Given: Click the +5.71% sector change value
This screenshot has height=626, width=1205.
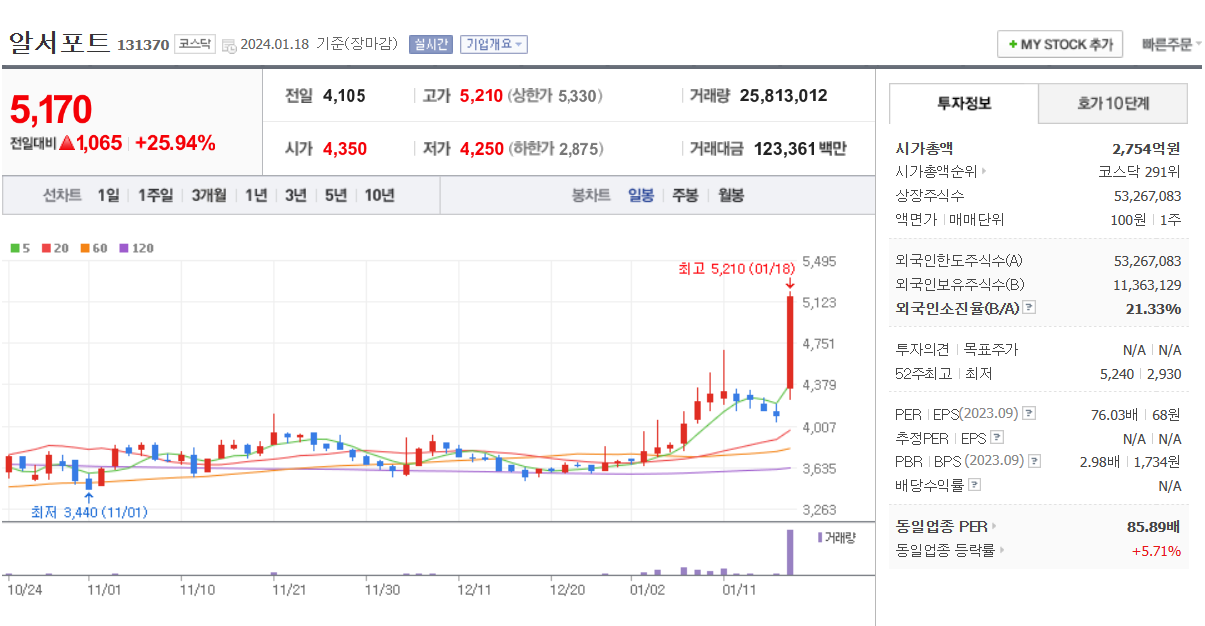Looking at the screenshot, I should [x=1156, y=550].
